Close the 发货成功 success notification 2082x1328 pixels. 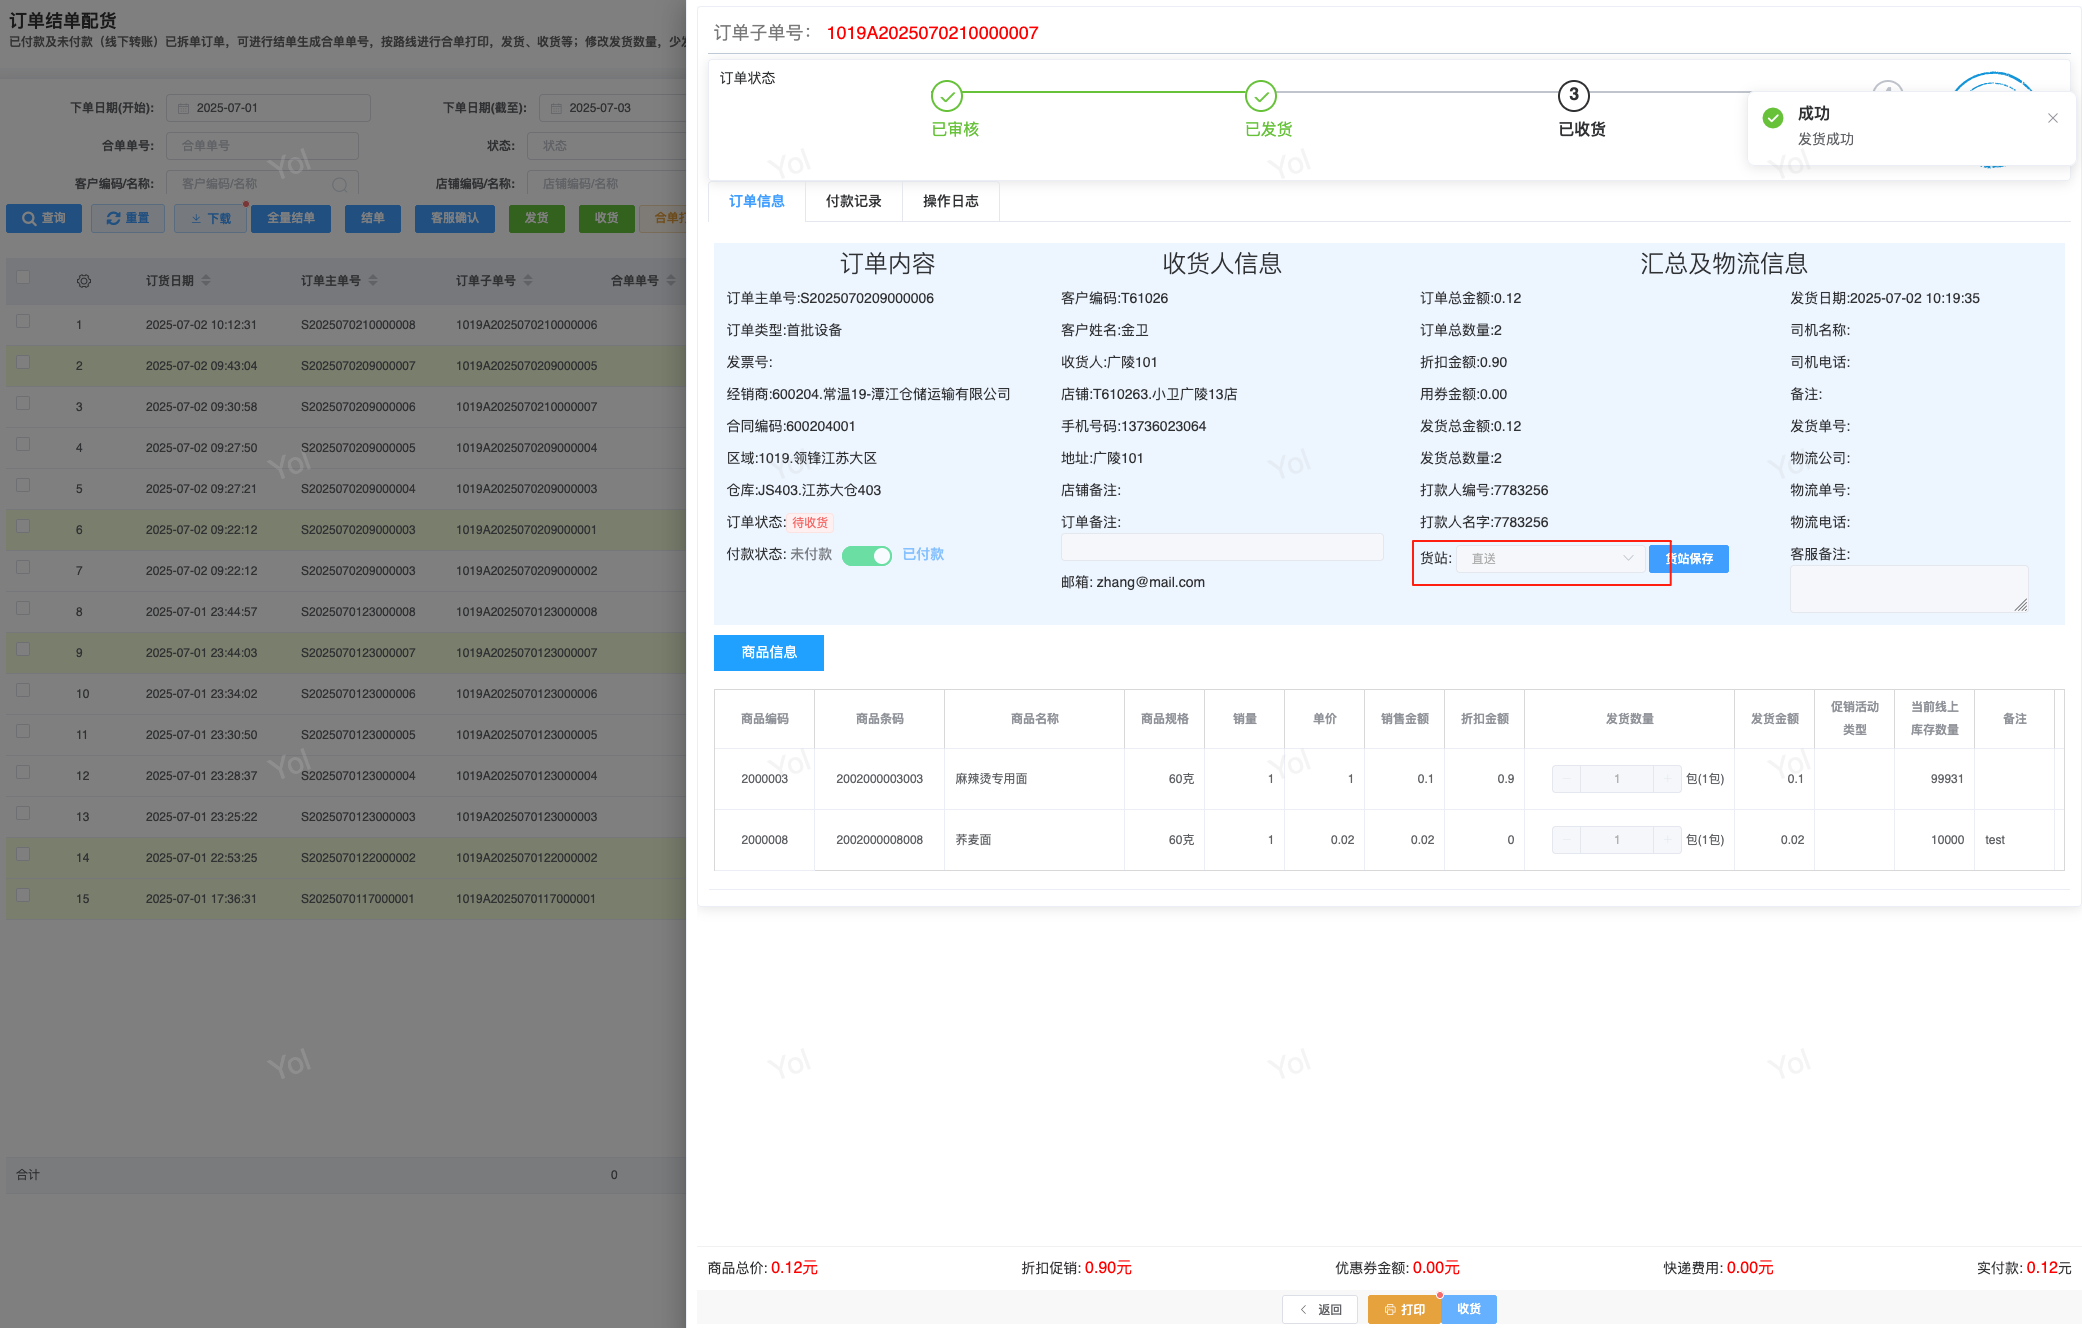pos(2052,118)
